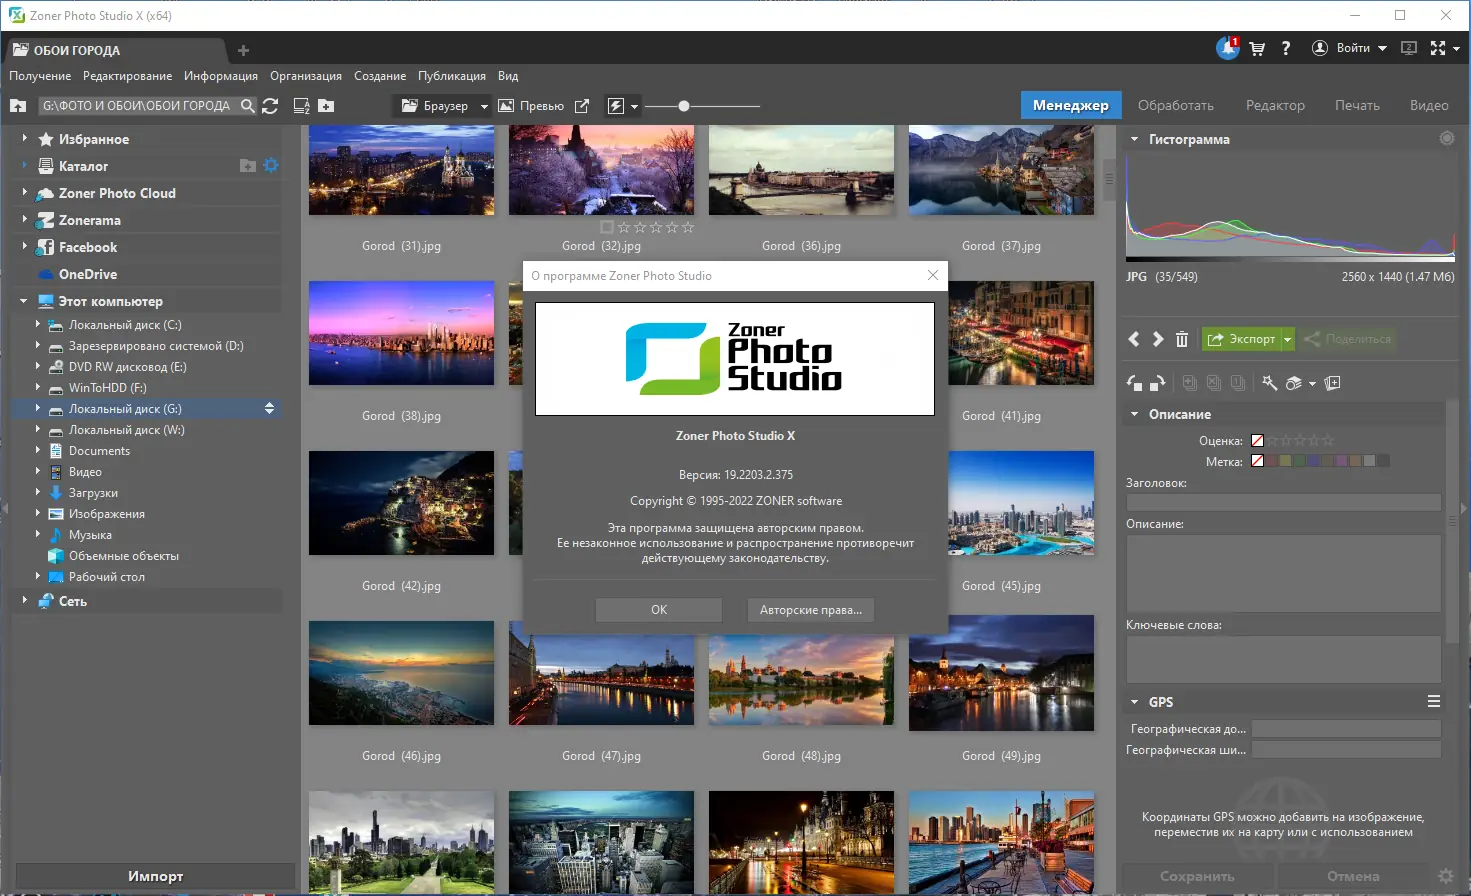Open the Экспорт dropdown arrow
The image size is (1471, 896).
[x=1288, y=339]
